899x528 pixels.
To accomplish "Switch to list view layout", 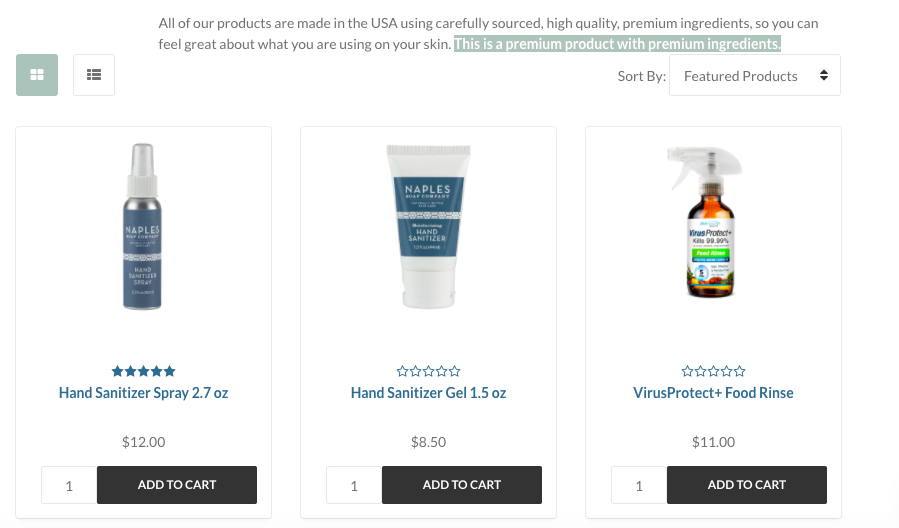I will pos(94,75).
